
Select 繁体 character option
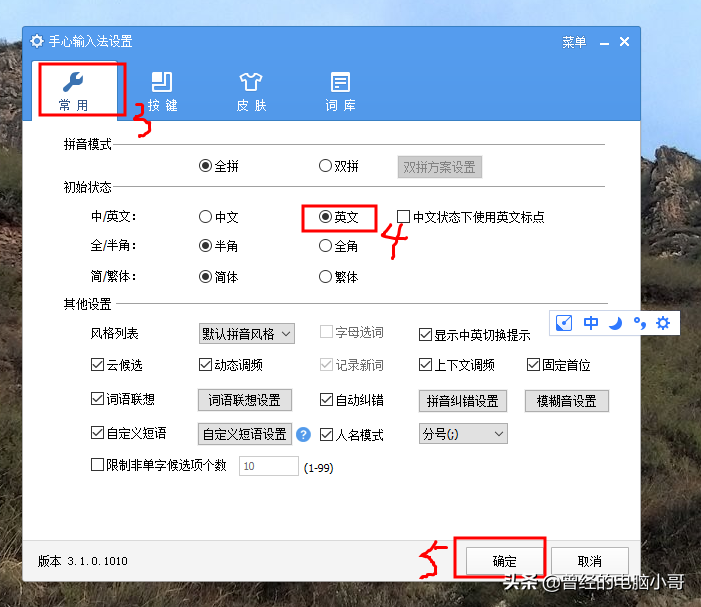338,277
